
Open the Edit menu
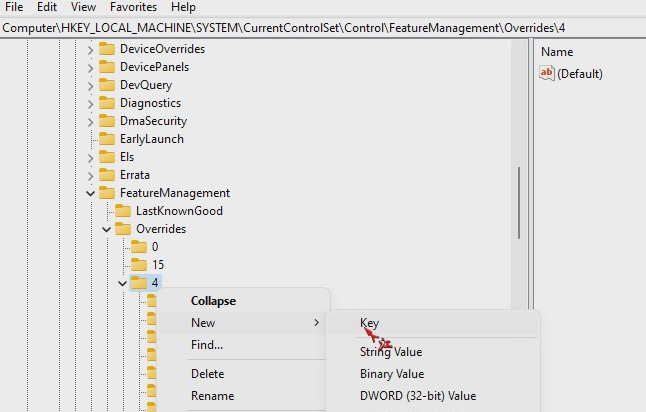pyautogui.click(x=47, y=7)
